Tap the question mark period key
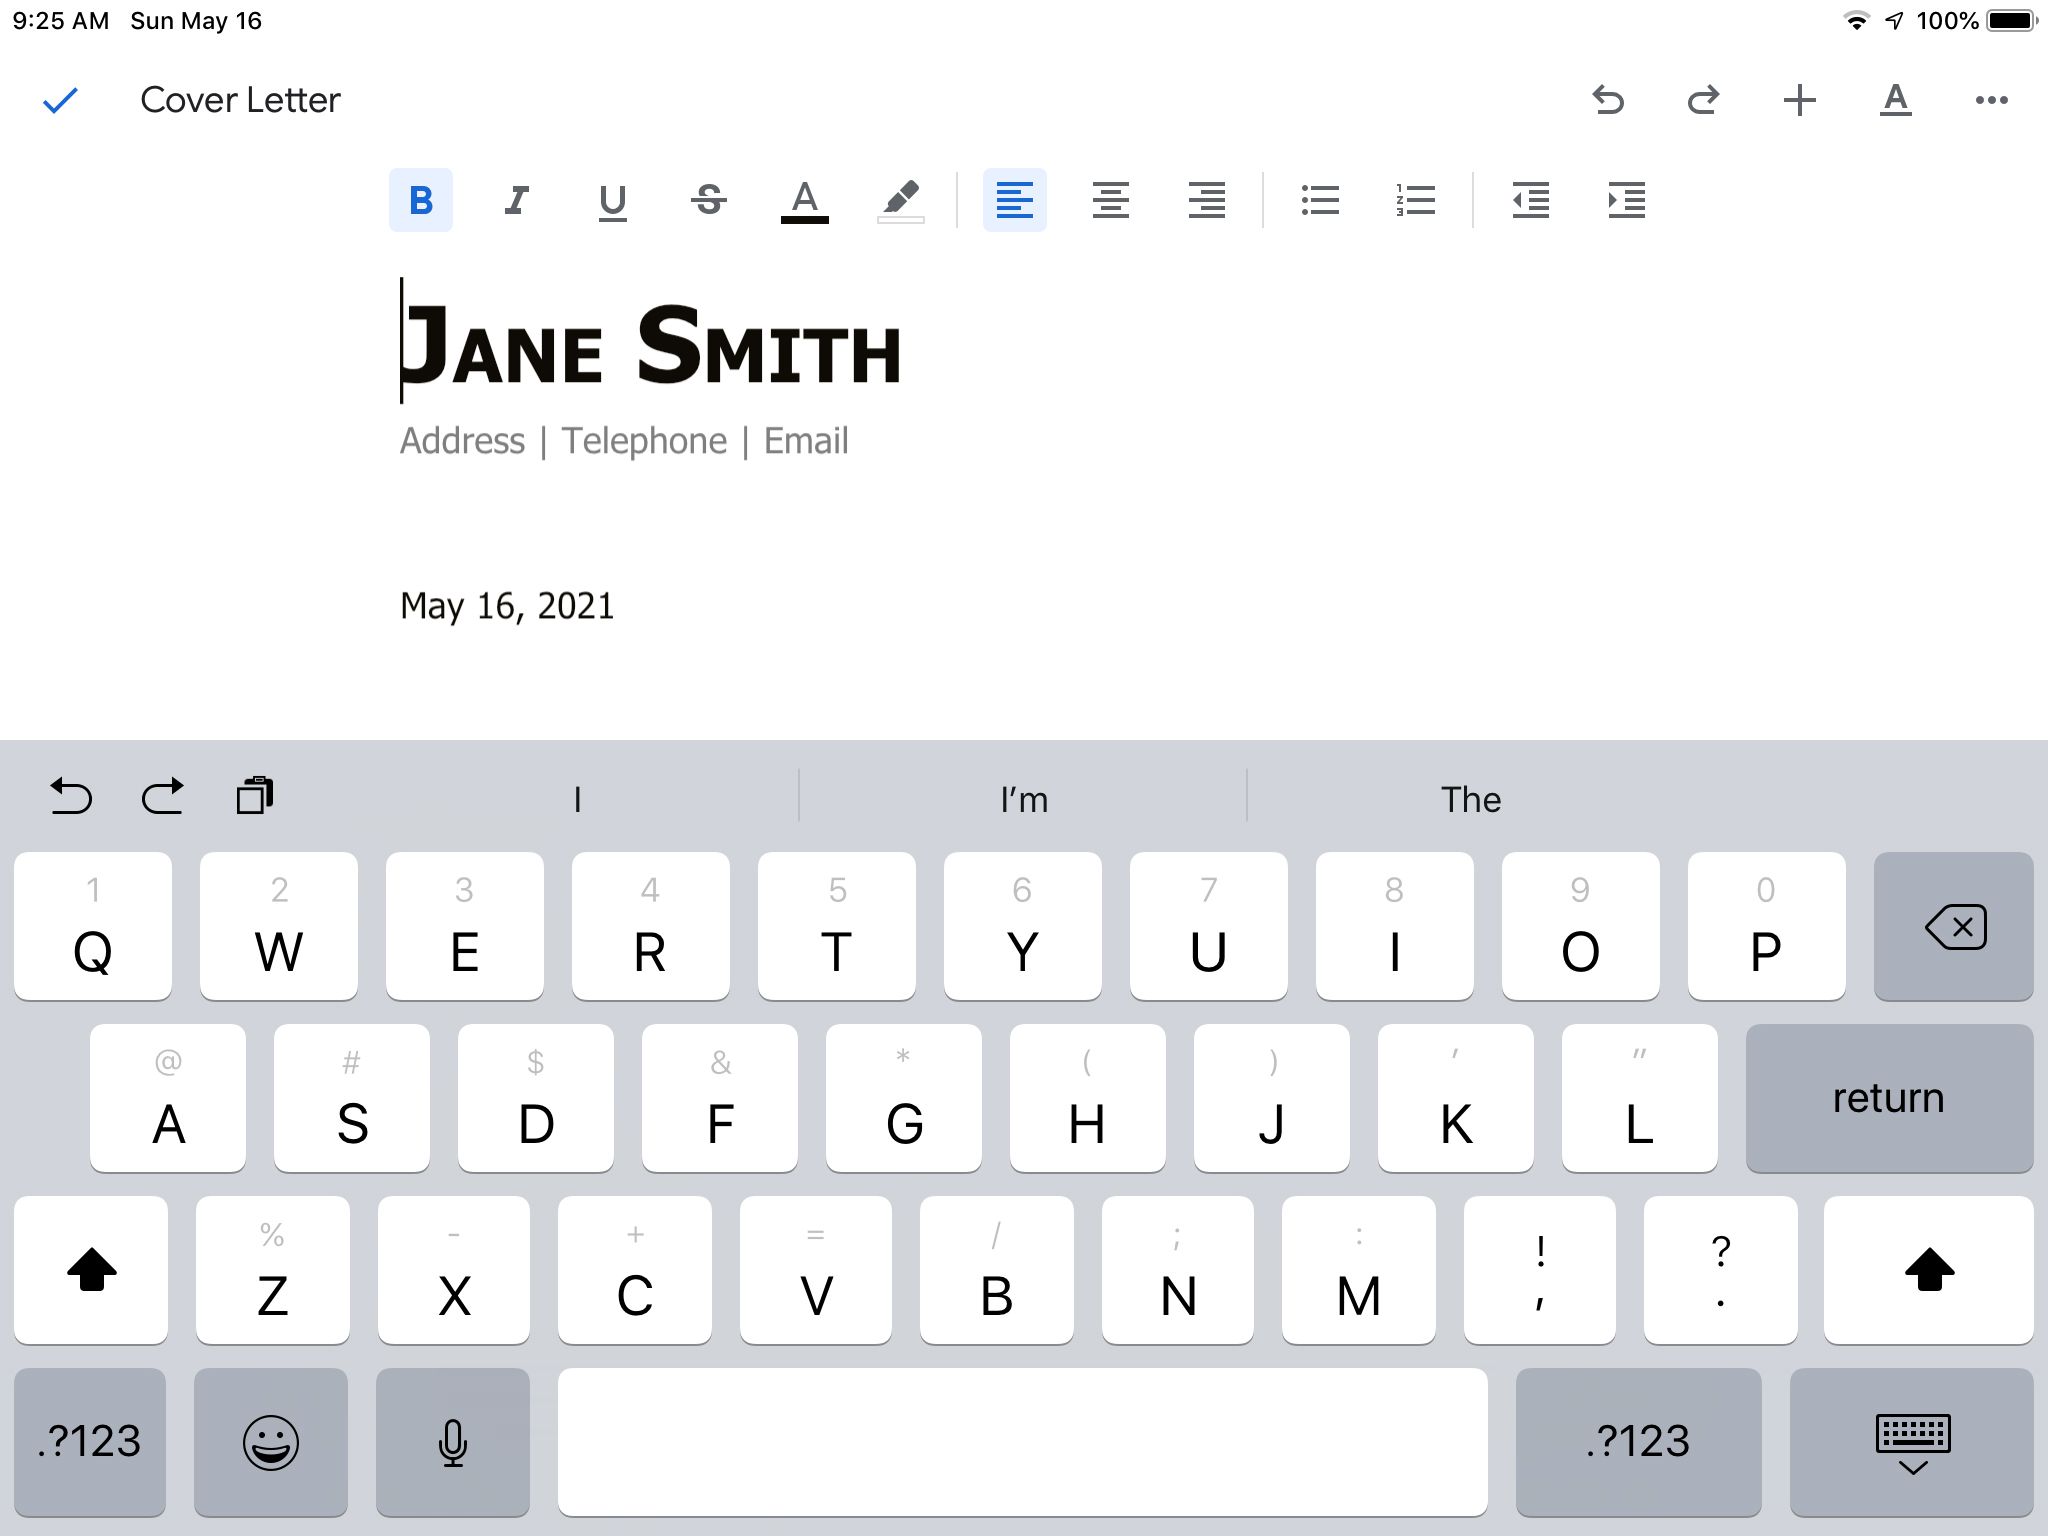This screenshot has width=2048, height=1536. [x=1721, y=1270]
